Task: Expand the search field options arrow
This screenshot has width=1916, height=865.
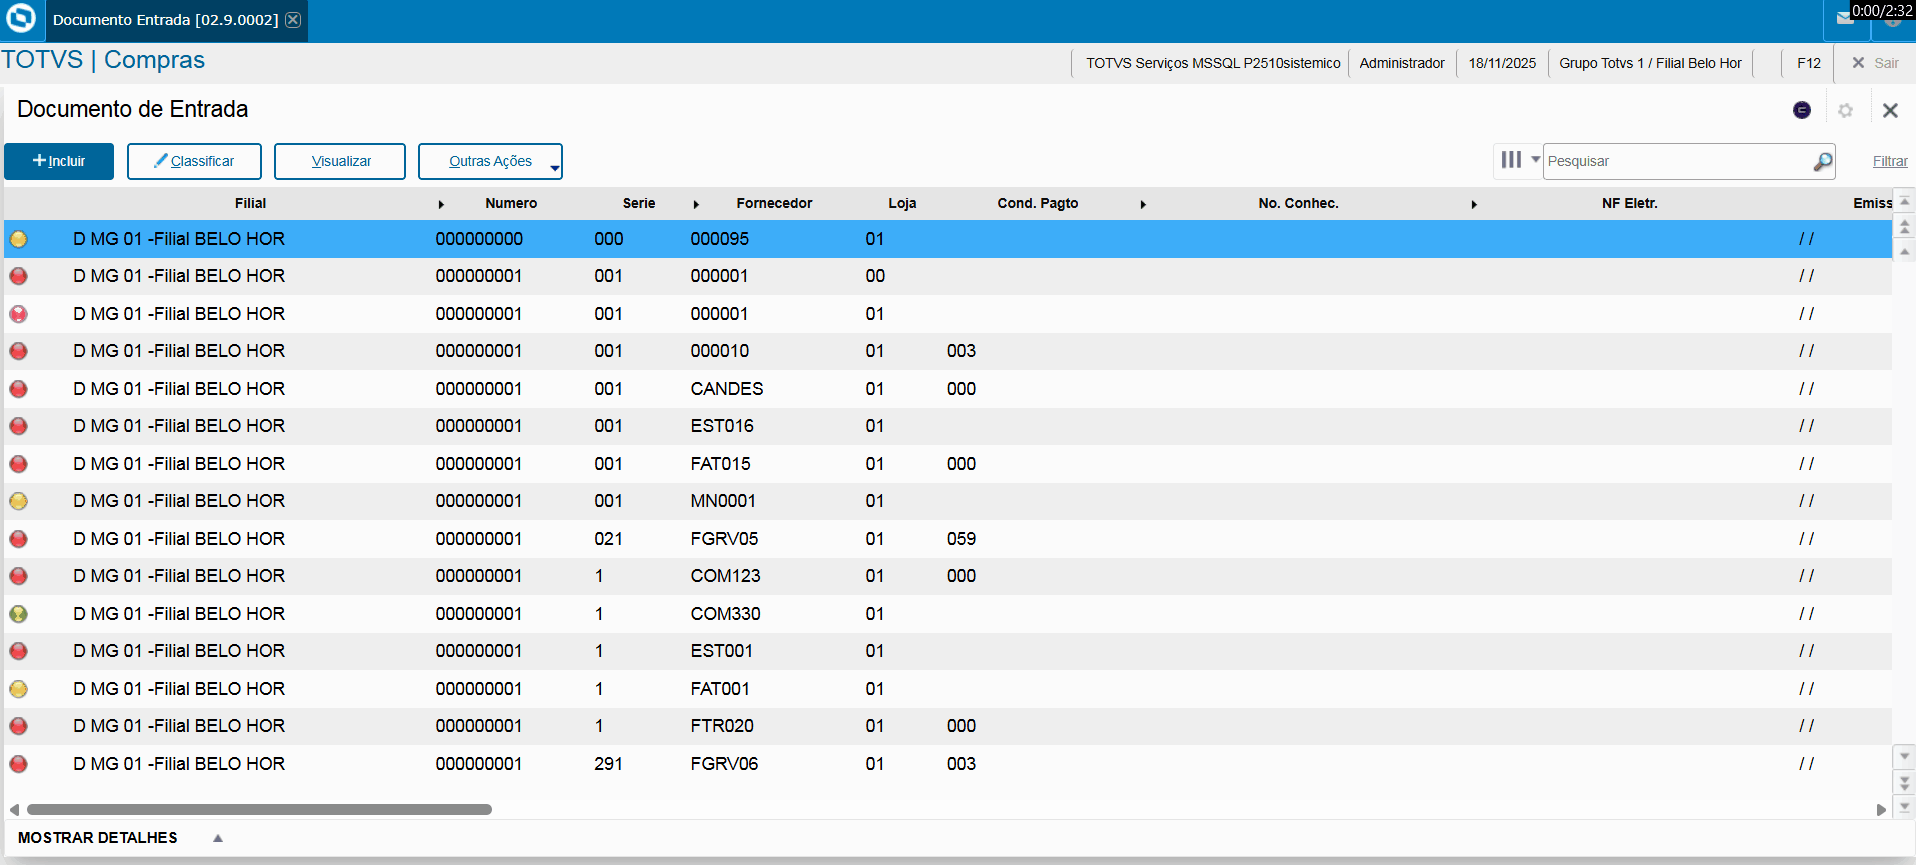Action: click(x=1536, y=159)
